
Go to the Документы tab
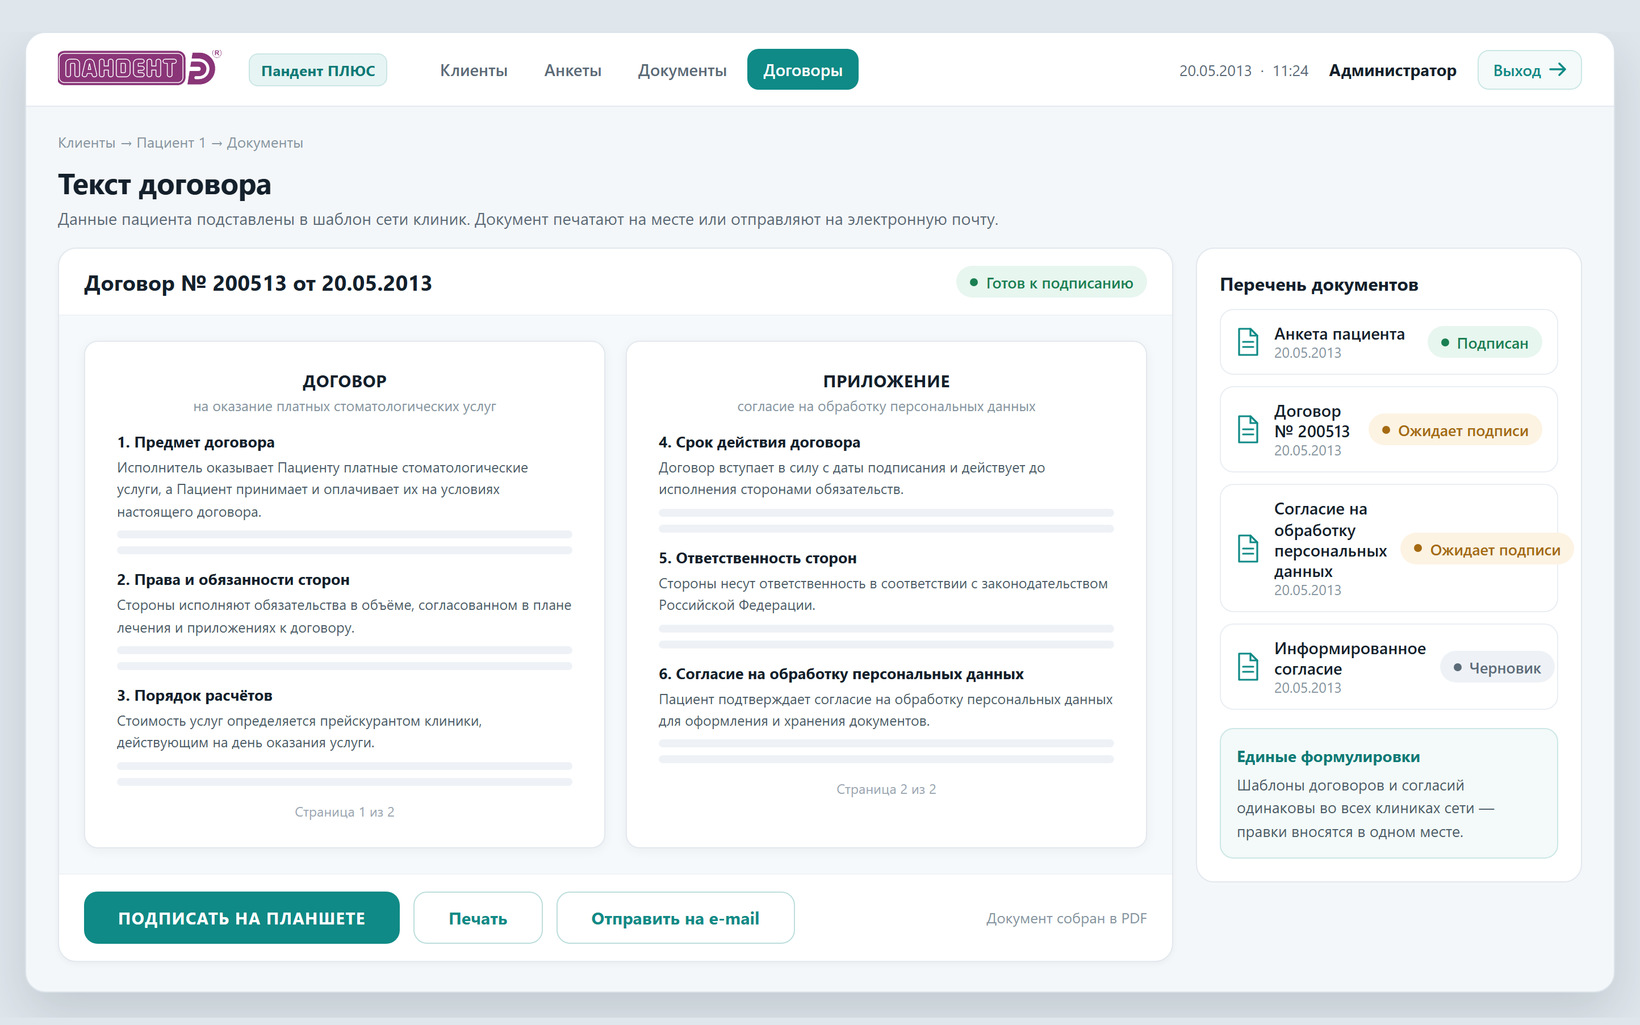(682, 70)
